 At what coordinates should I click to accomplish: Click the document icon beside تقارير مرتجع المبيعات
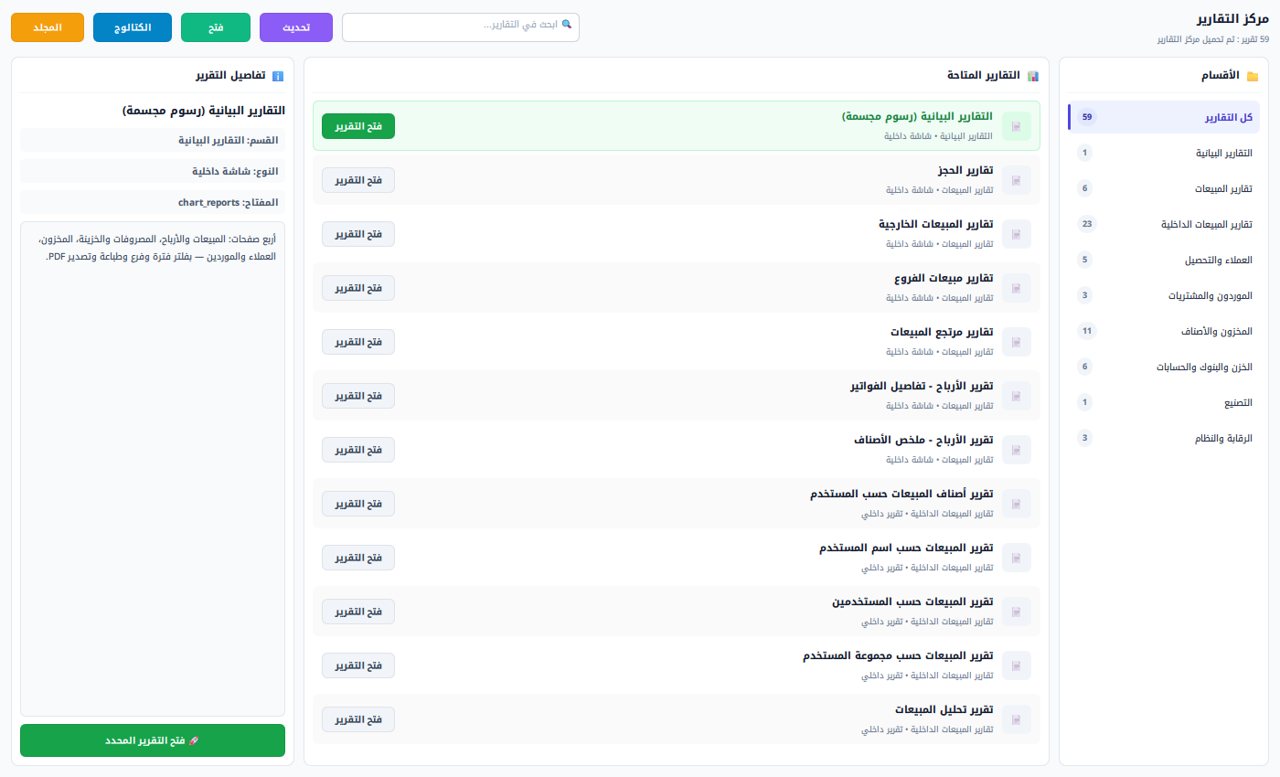(1016, 342)
